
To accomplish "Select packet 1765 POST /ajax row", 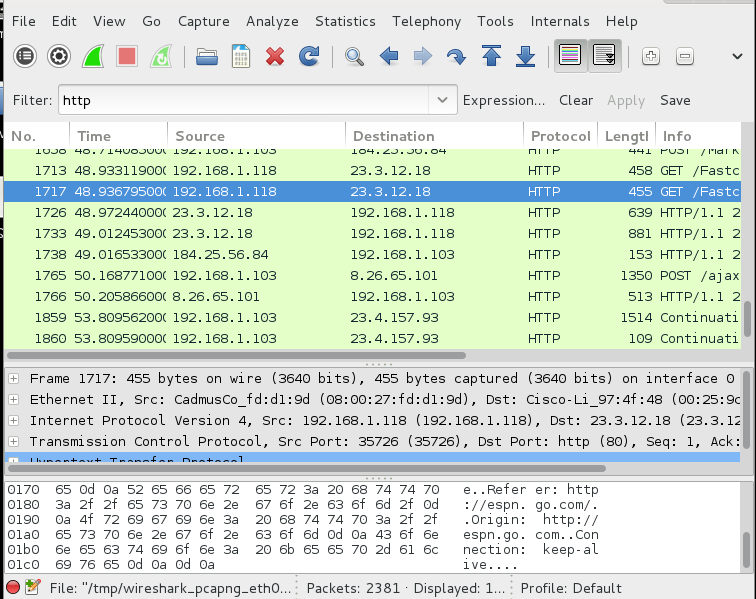I will pyautogui.click(x=372, y=275).
